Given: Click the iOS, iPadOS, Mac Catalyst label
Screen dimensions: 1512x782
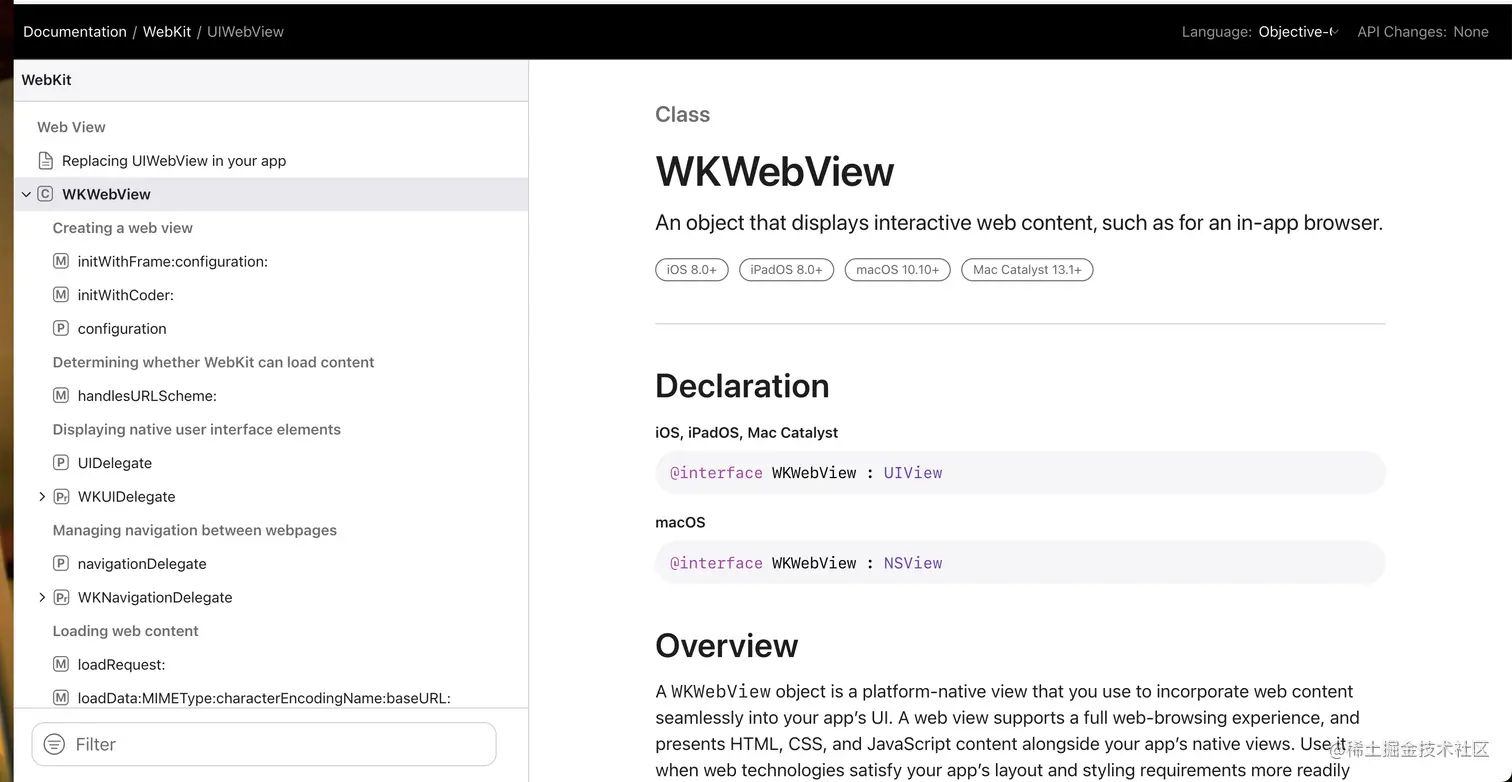Looking at the screenshot, I should coord(746,433).
